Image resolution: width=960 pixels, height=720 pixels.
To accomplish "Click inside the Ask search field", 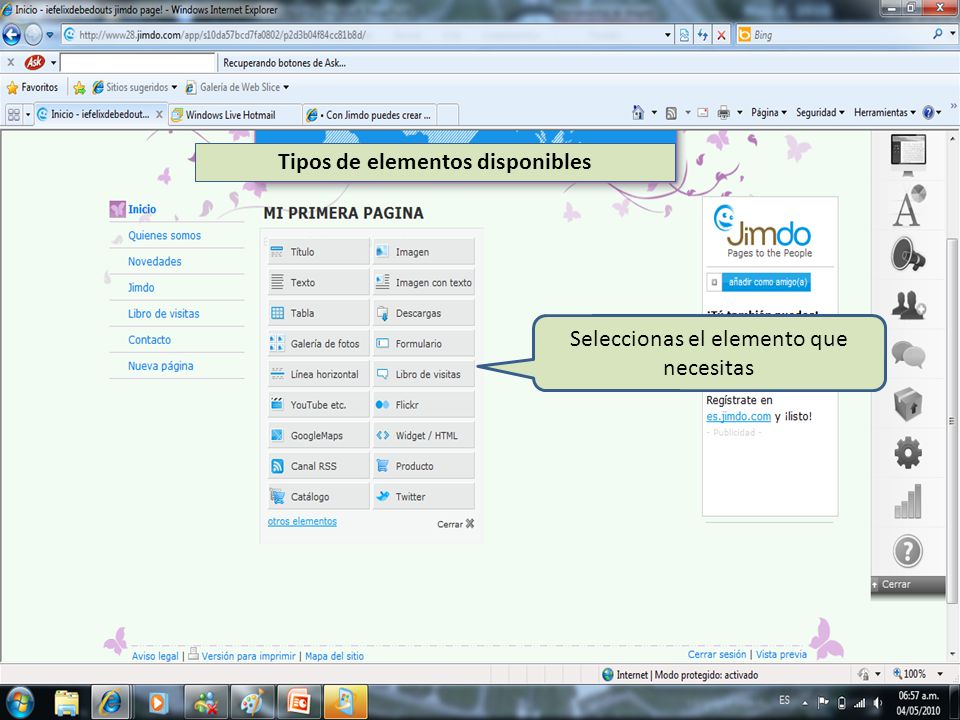I will pyautogui.click(x=138, y=62).
